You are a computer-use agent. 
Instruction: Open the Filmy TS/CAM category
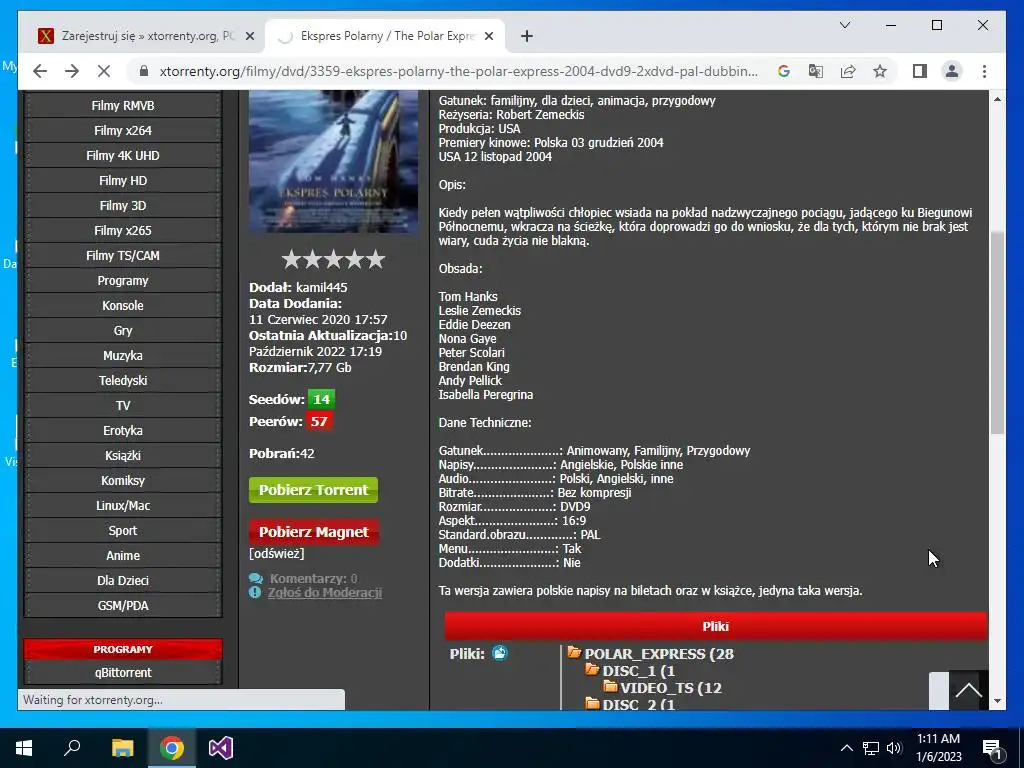pos(123,255)
